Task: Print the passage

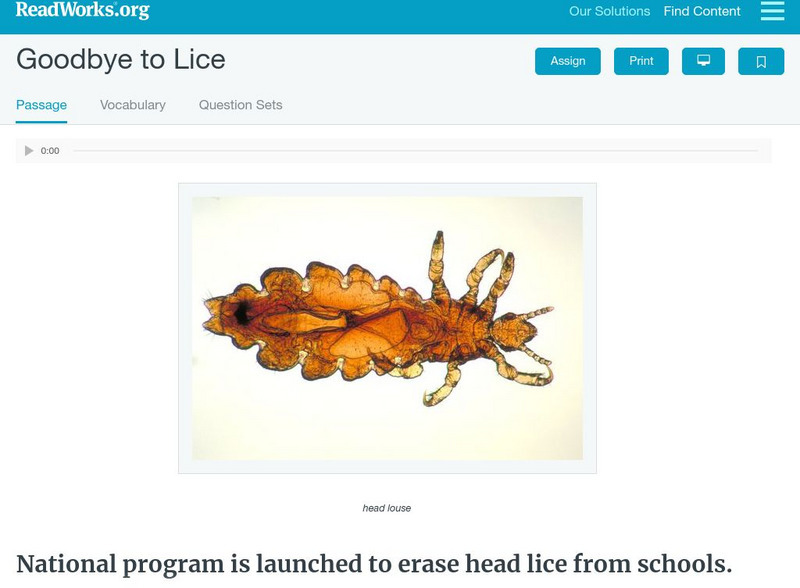Action: click(641, 61)
